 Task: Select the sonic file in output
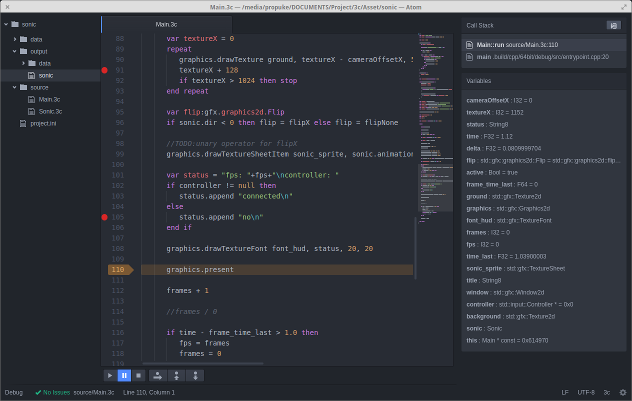tap(50, 75)
